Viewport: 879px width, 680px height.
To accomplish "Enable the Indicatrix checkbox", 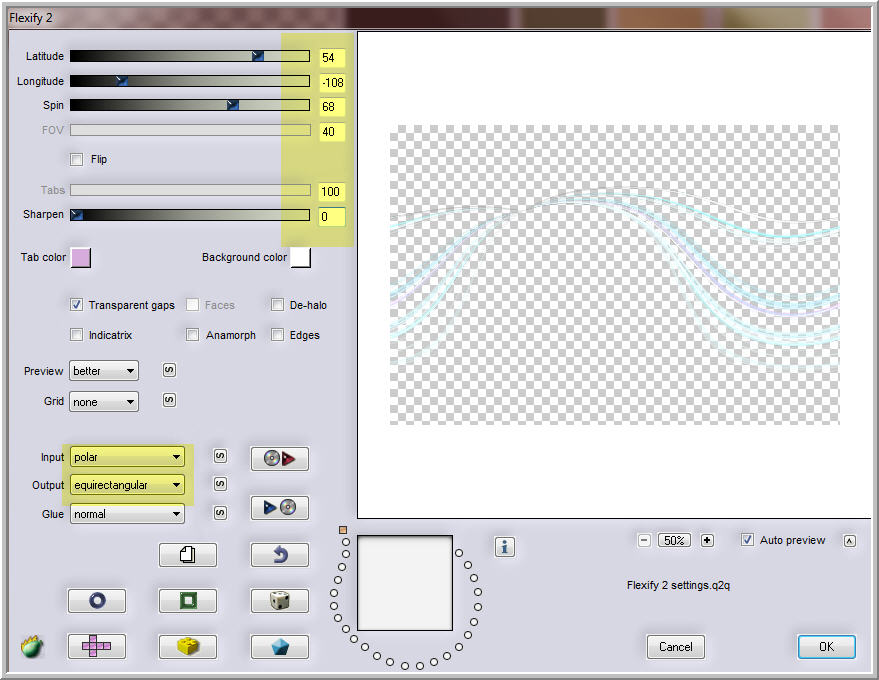I will (76, 335).
